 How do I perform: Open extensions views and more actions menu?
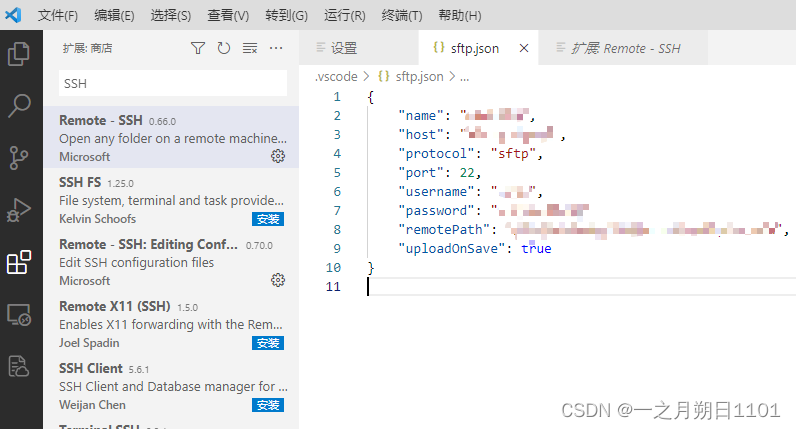(x=276, y=48)
